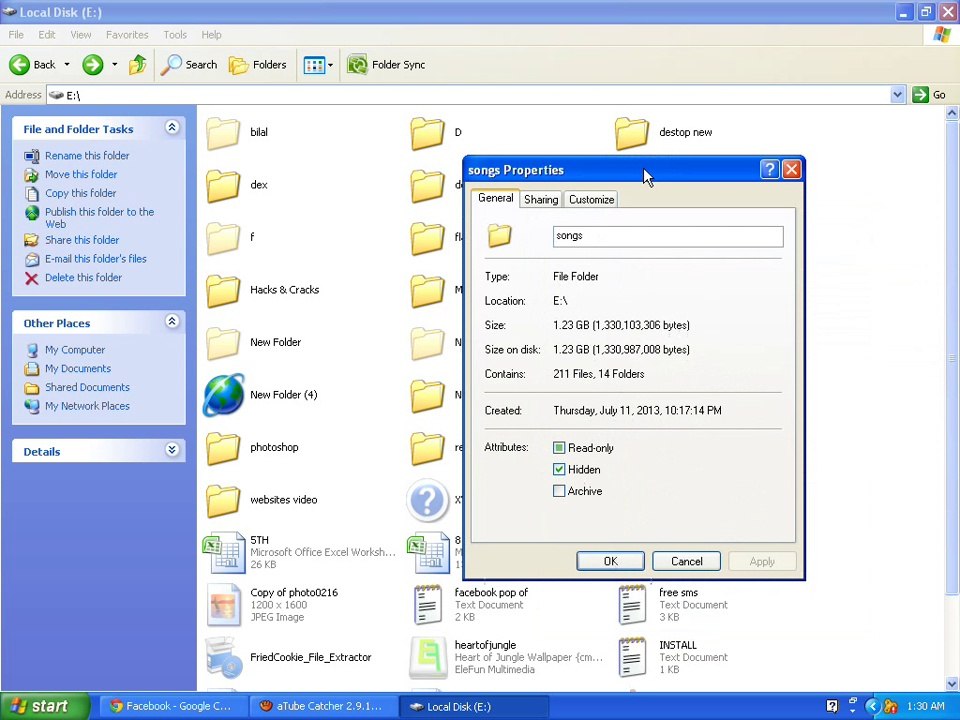Click the songs folder name field

coord(668,236)
